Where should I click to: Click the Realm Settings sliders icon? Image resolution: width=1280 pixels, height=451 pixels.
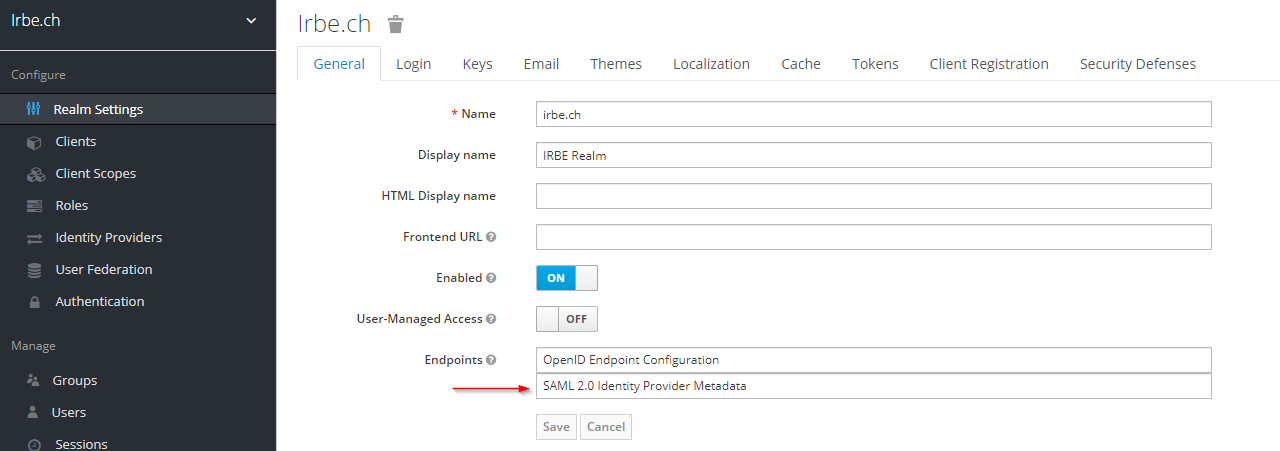[x=34, y=109]
